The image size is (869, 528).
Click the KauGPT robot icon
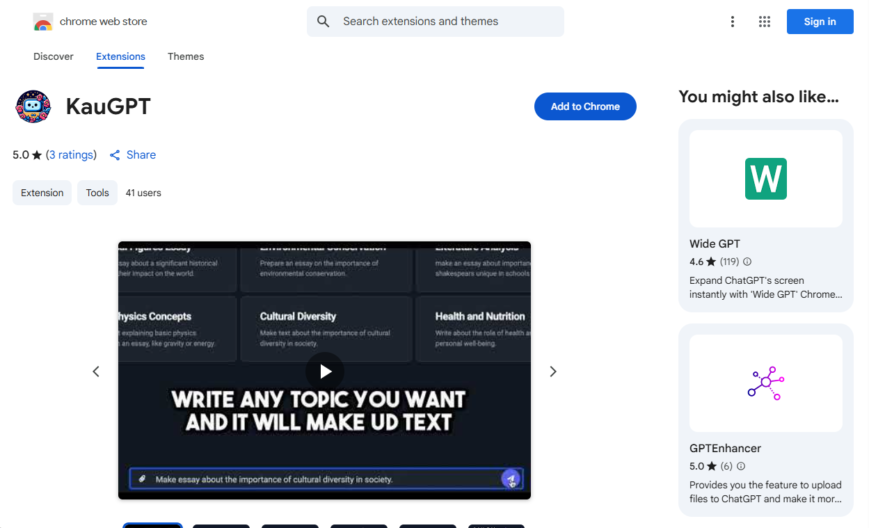[33, 106]
